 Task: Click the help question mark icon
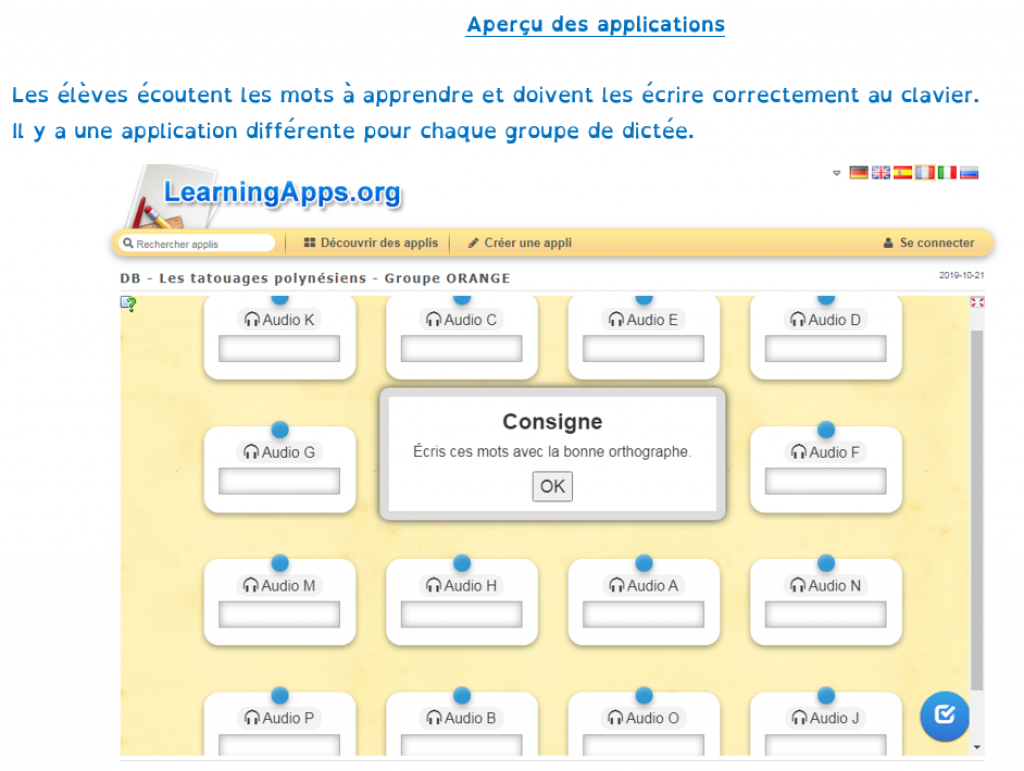click(129, 304)
